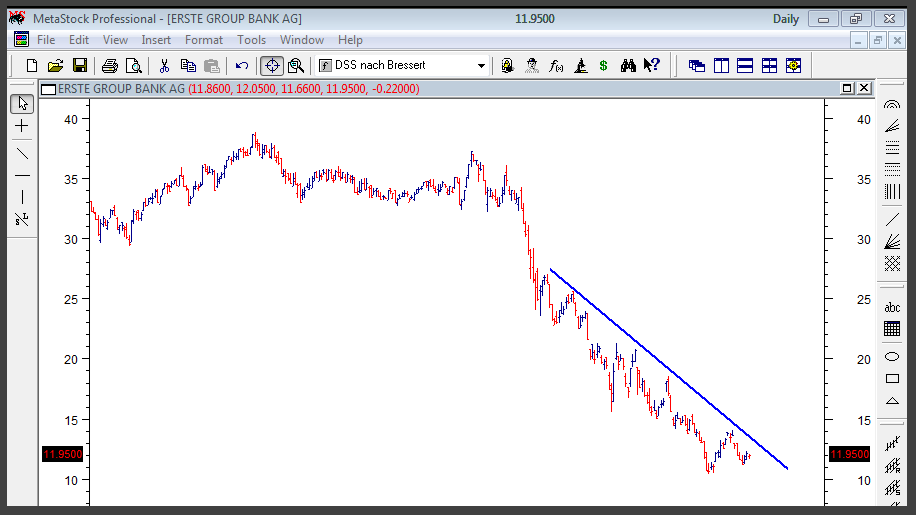
Task: Click the New document icon
Action: click(x=32, y=65)
